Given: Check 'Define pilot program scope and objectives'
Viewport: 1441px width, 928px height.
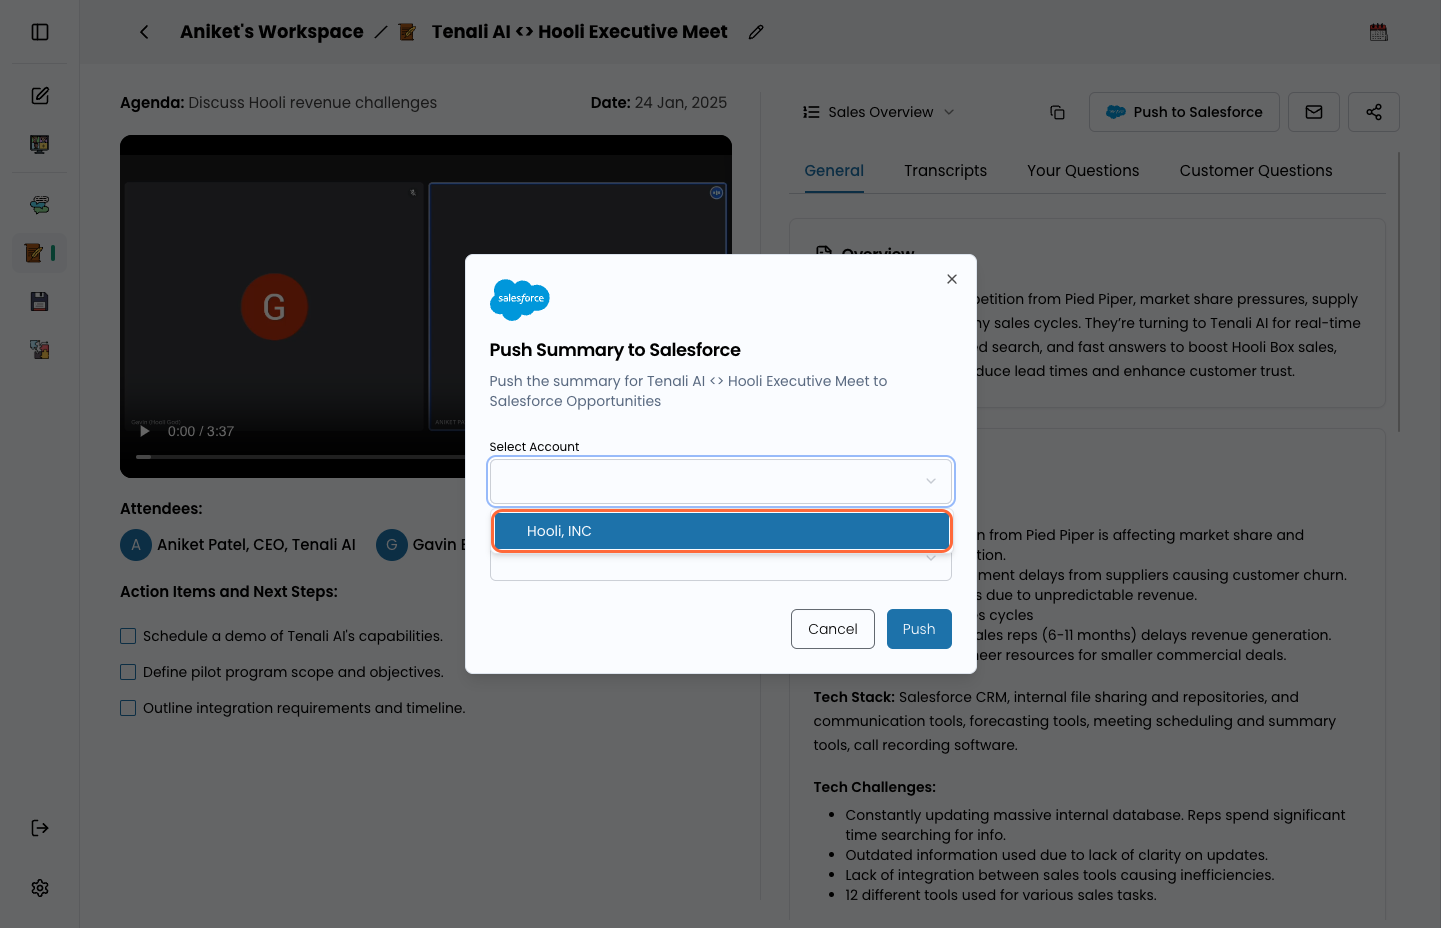Looking at the screenshot, I should (x=128, y=672).
